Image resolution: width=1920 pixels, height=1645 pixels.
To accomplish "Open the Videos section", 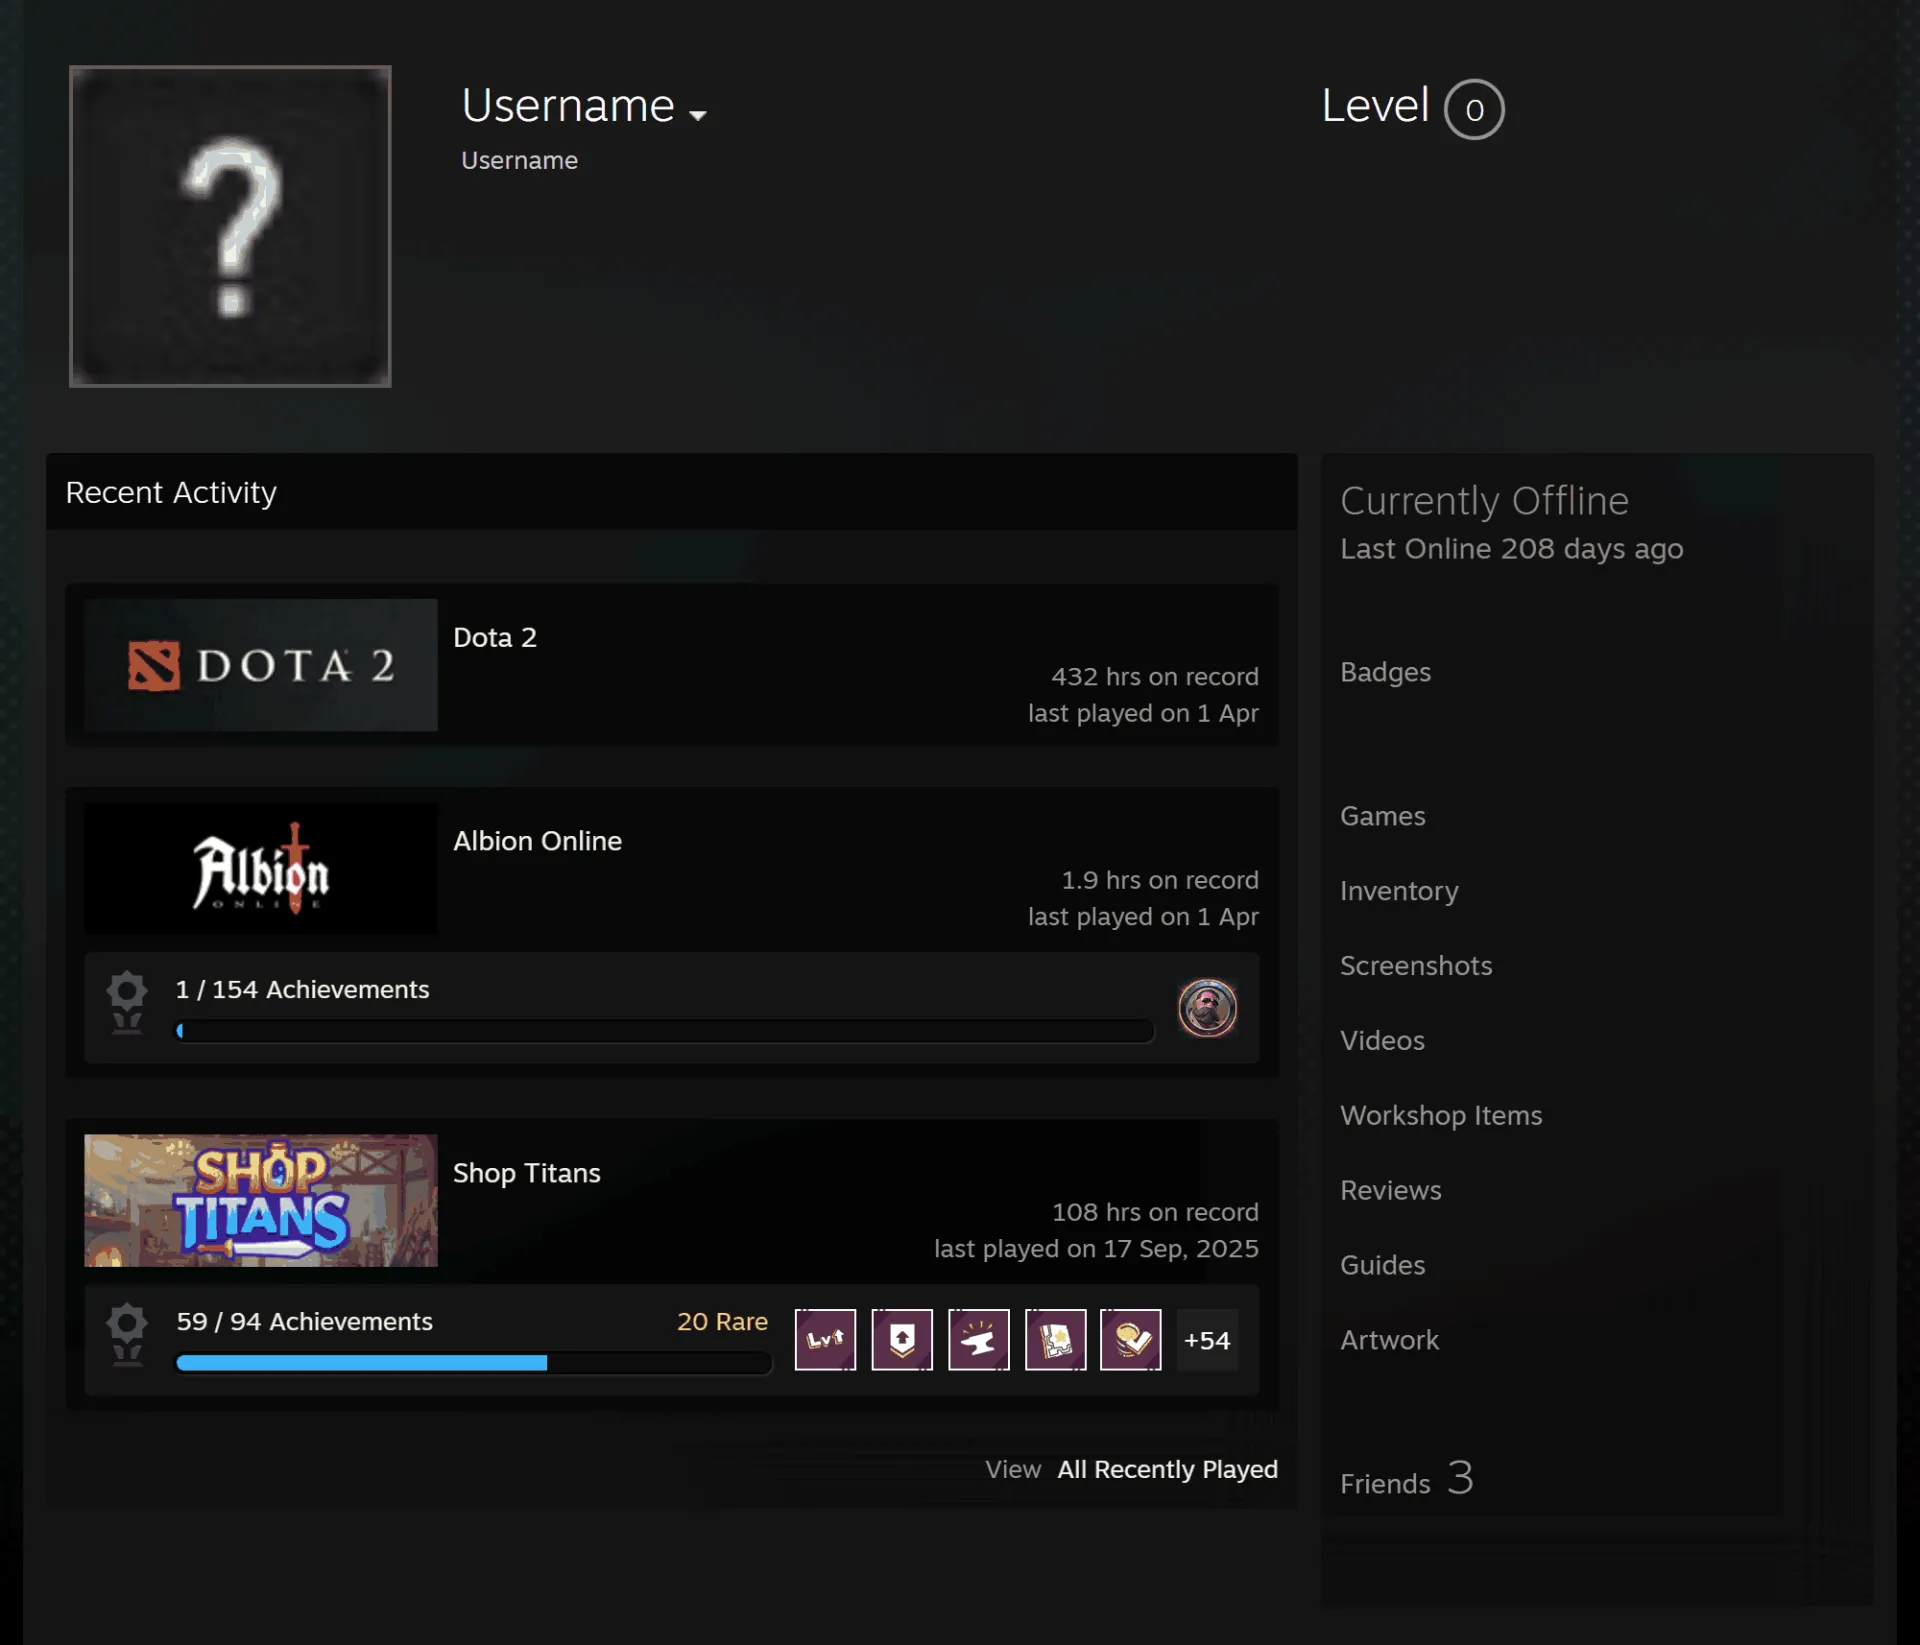I will click(x=1382, y=1041).
